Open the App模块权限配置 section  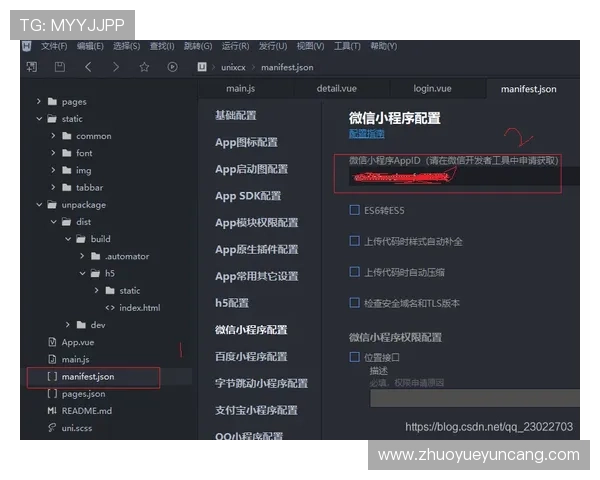pos(256,223)
